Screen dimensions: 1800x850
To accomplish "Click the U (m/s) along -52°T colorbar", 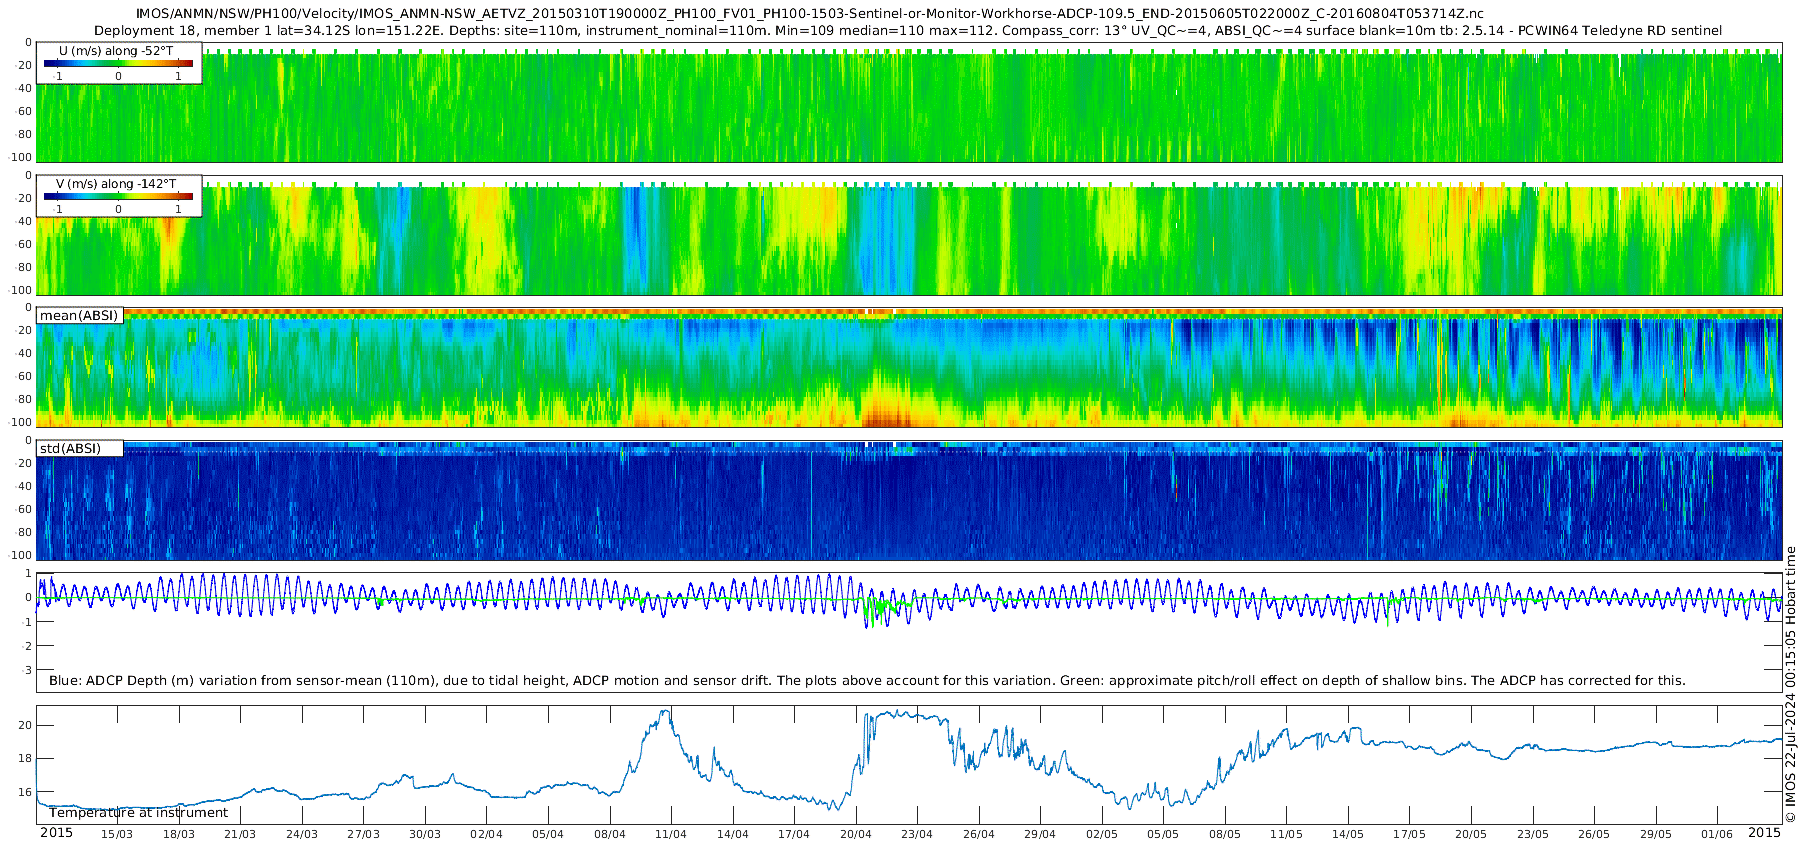I will (118, 64).
